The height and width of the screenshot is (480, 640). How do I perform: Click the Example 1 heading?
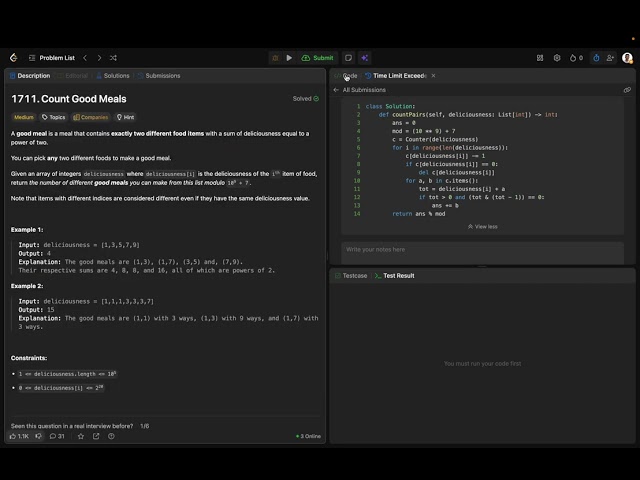pyautogui.click(x=27, y=230)
